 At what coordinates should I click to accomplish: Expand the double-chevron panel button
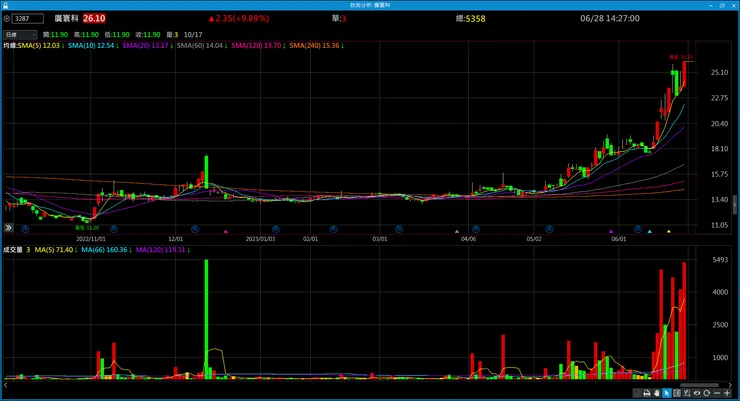pos(8,228)
